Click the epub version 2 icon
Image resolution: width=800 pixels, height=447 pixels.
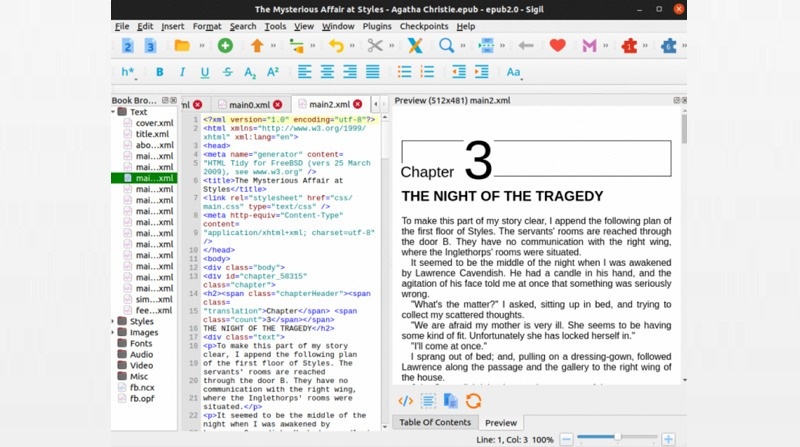click(x=128, y=46)
